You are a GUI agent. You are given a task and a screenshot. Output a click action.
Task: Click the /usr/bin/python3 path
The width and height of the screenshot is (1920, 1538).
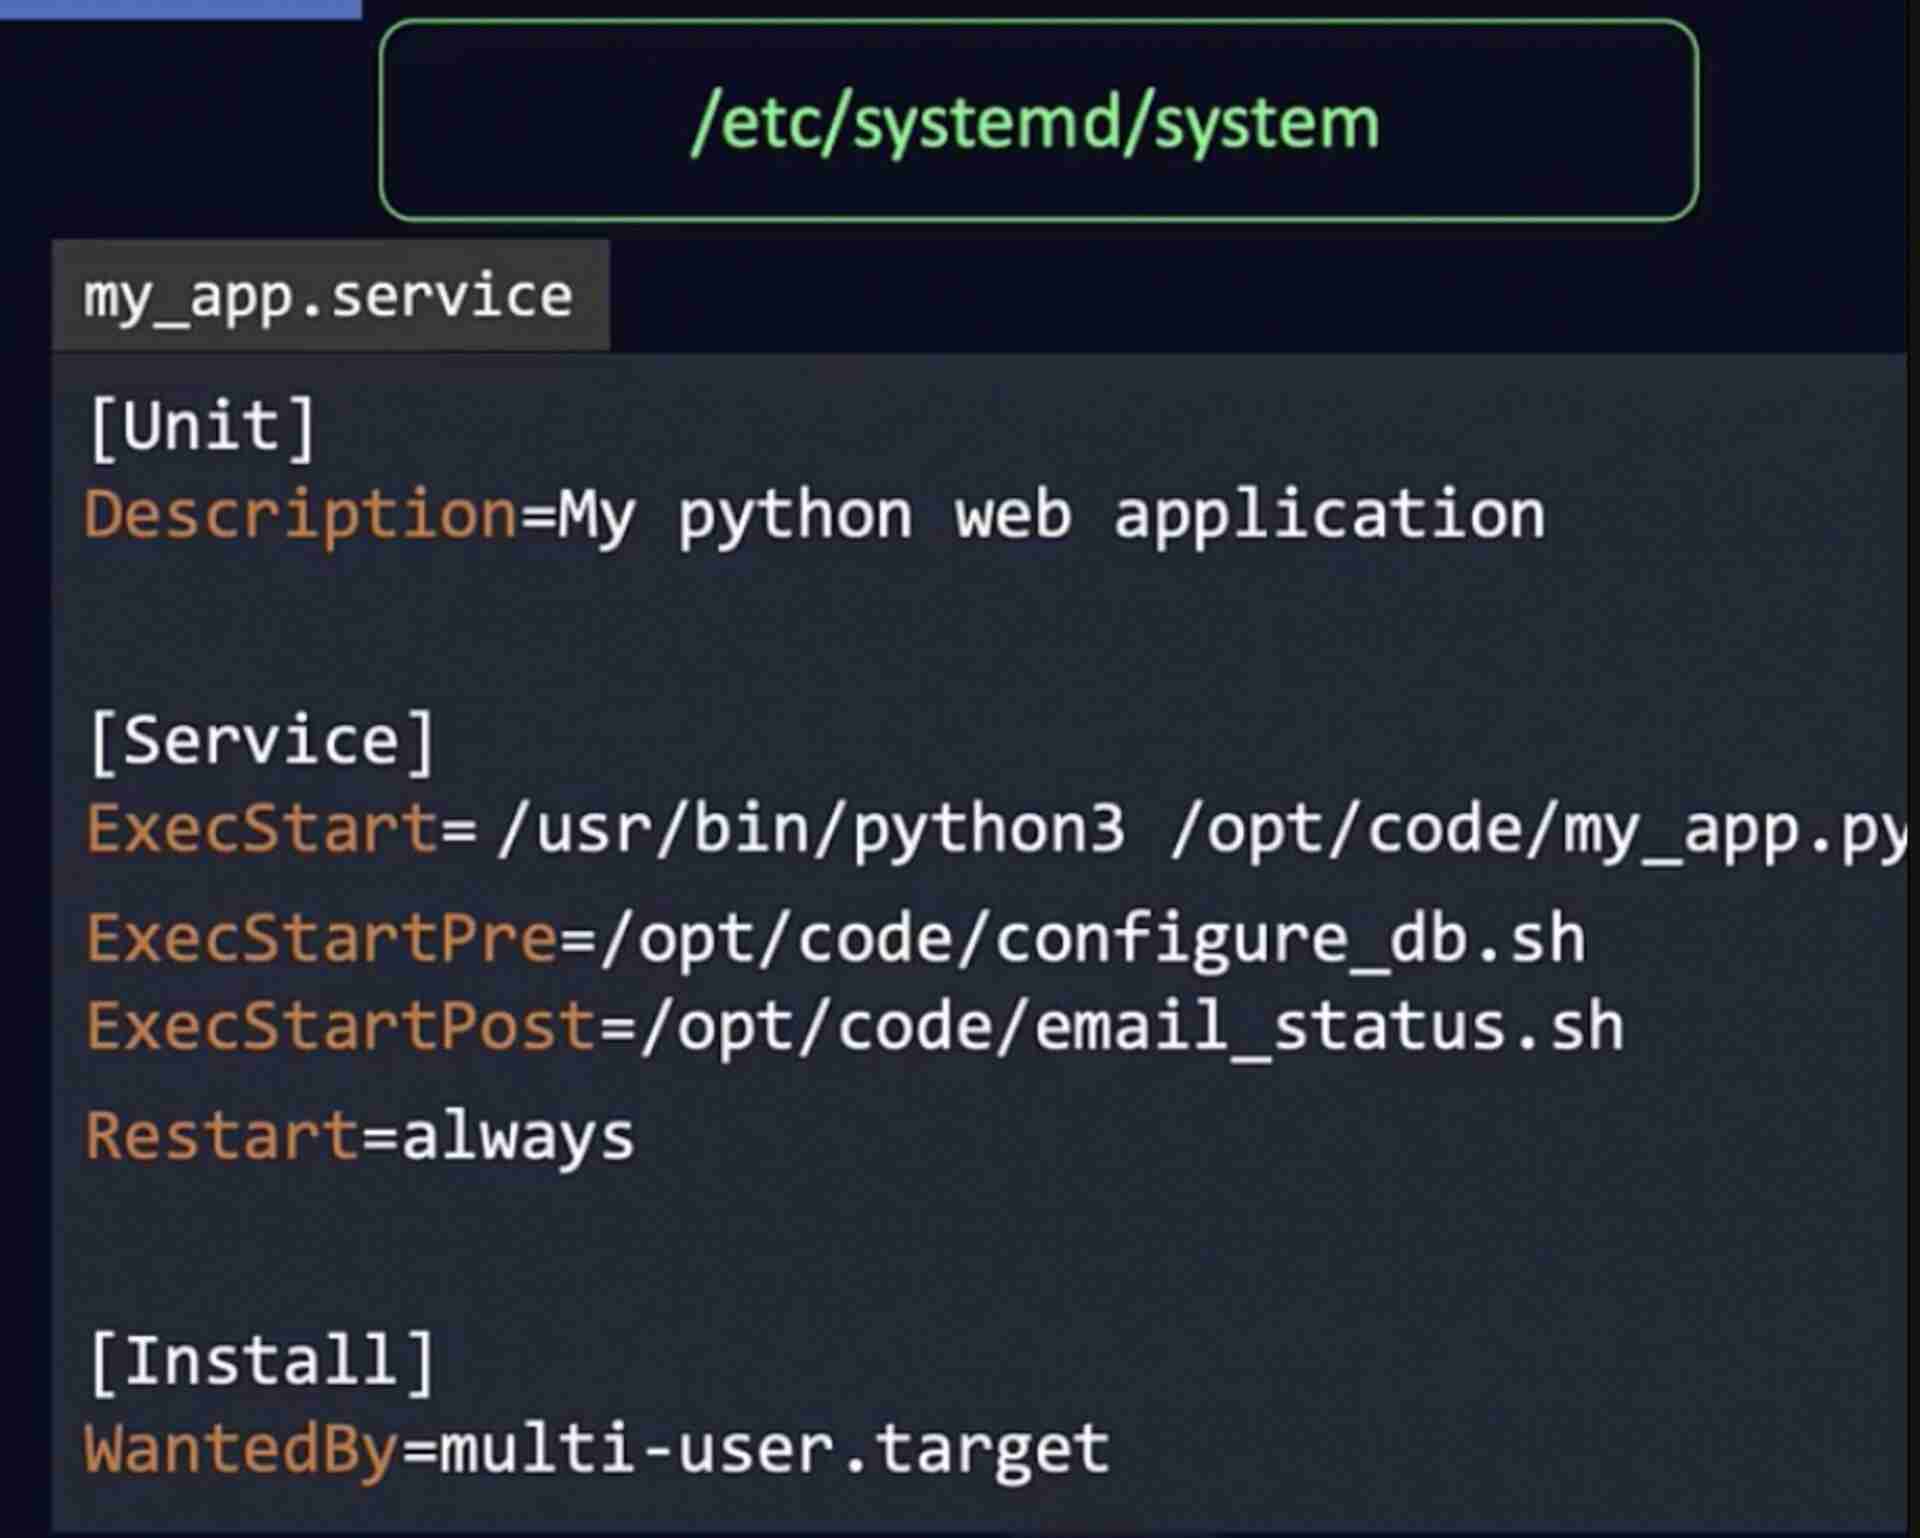[811, 832]
